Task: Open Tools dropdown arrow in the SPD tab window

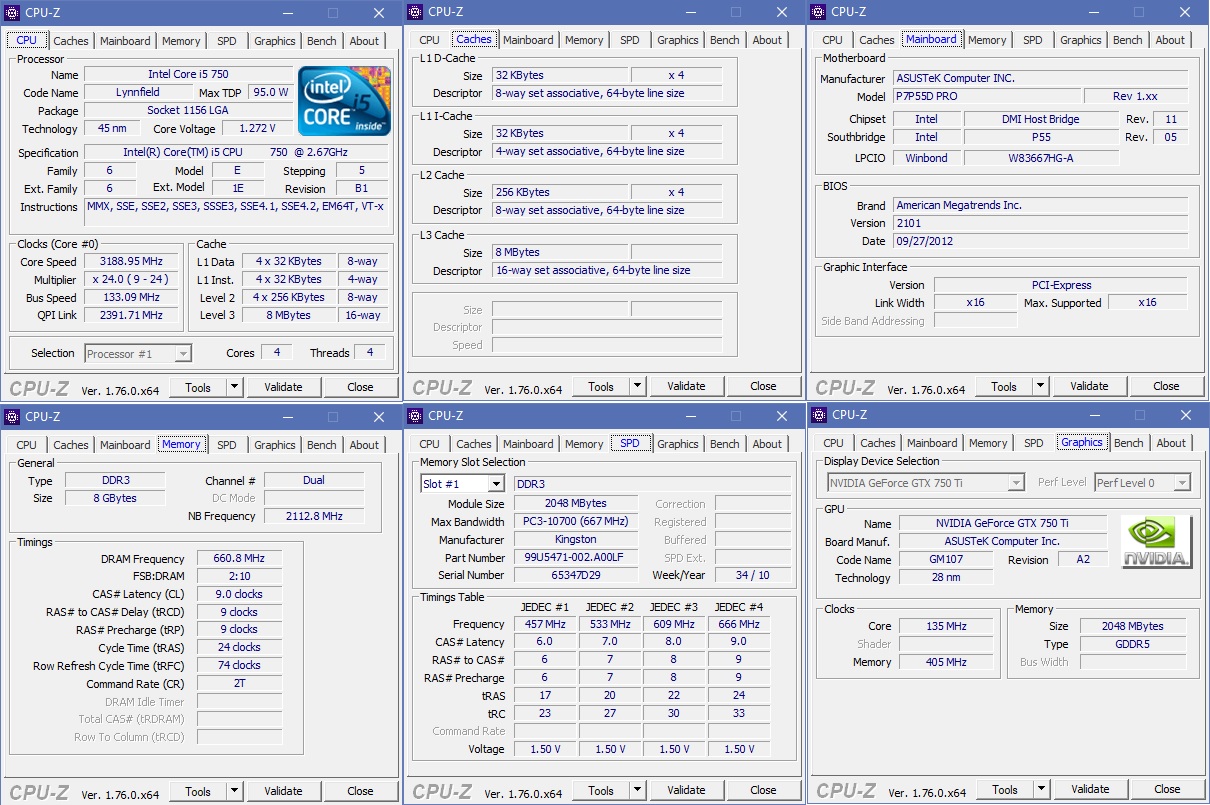Action: (x=638, y=790)
